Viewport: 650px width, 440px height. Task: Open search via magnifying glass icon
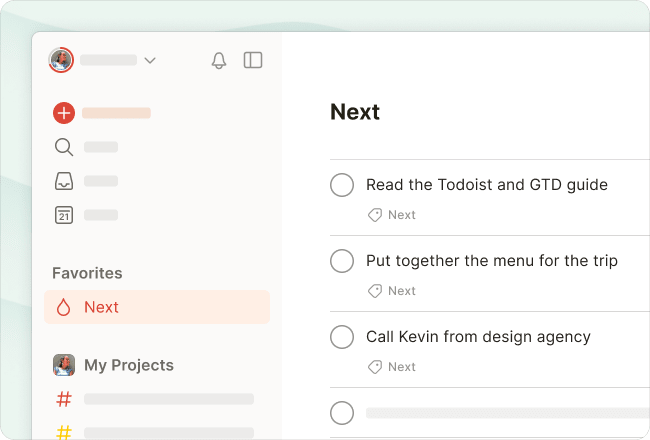(x=64, y=147)
